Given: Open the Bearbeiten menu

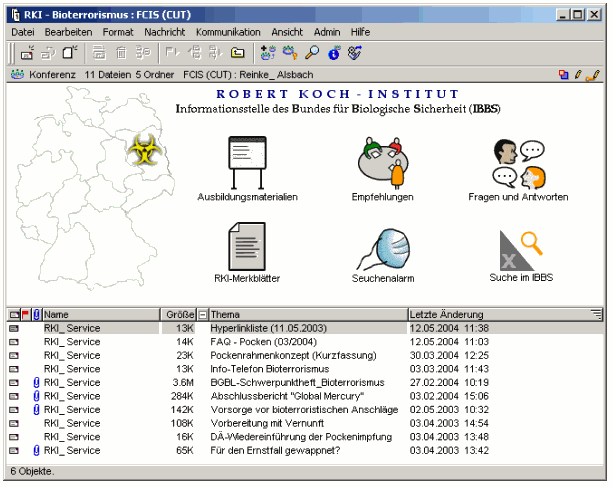Looking at the screenshot, I should (69, 32).
